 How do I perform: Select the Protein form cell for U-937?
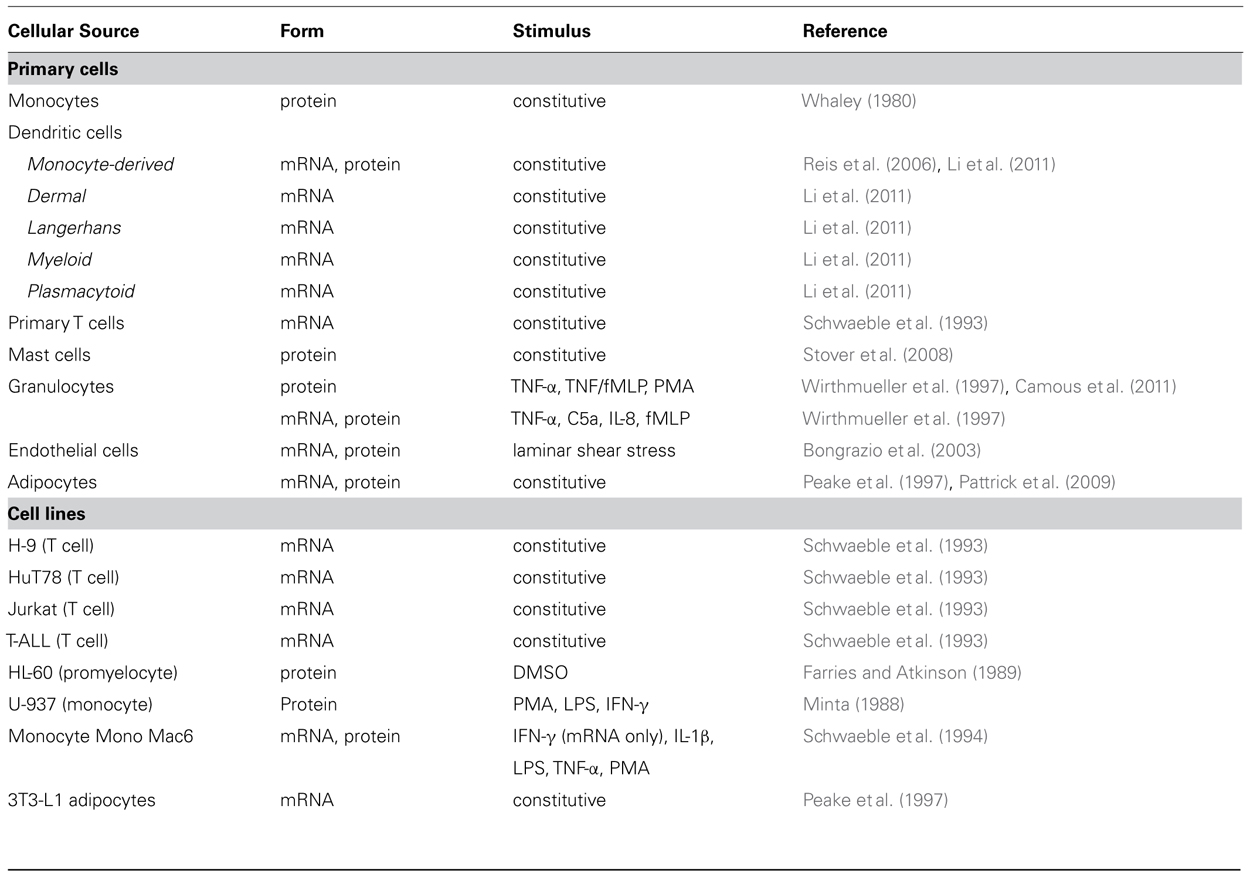tap(308, 705)
